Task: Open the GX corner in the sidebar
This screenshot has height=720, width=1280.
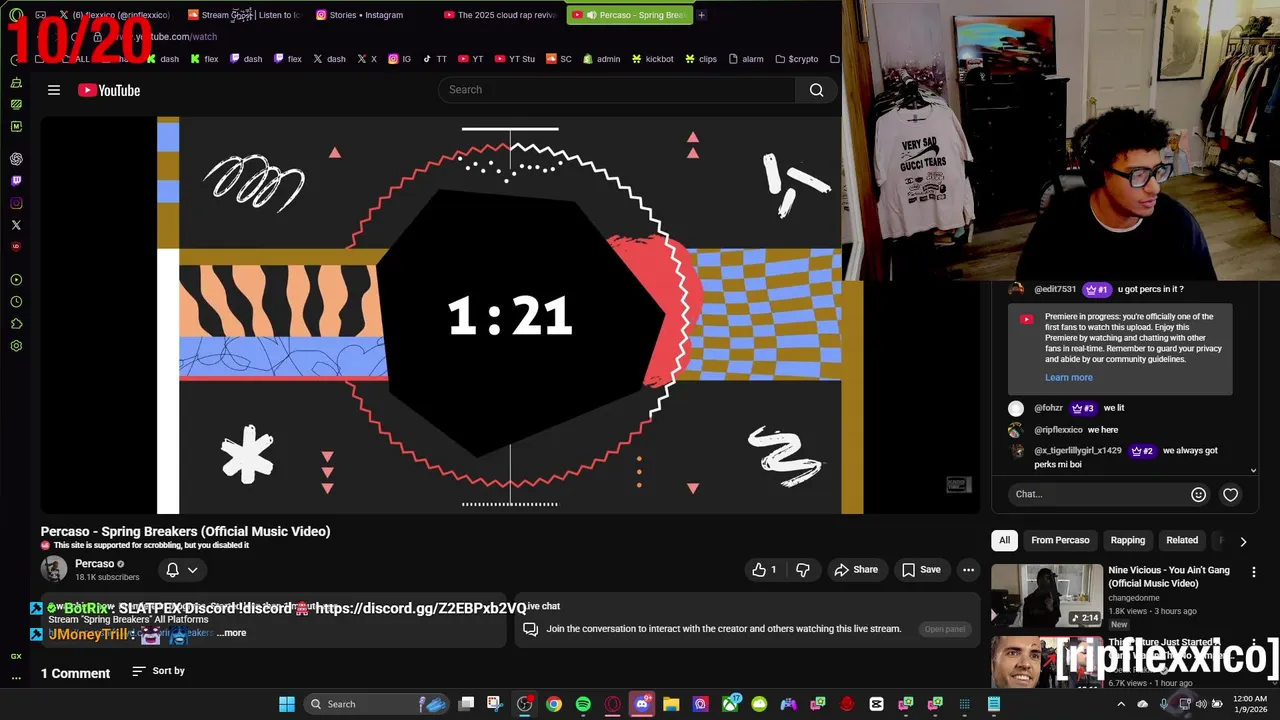Action: tap(16, 656)
